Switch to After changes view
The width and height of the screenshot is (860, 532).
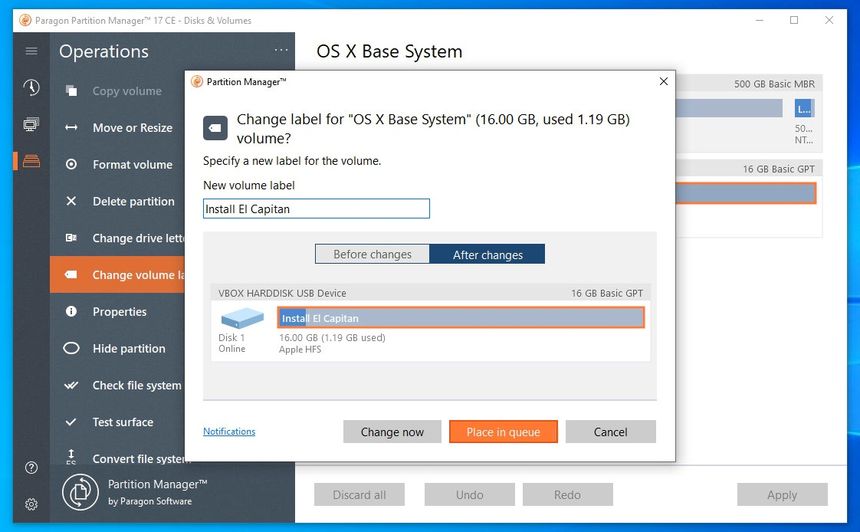pyautogui.click(x=487, y=254)
